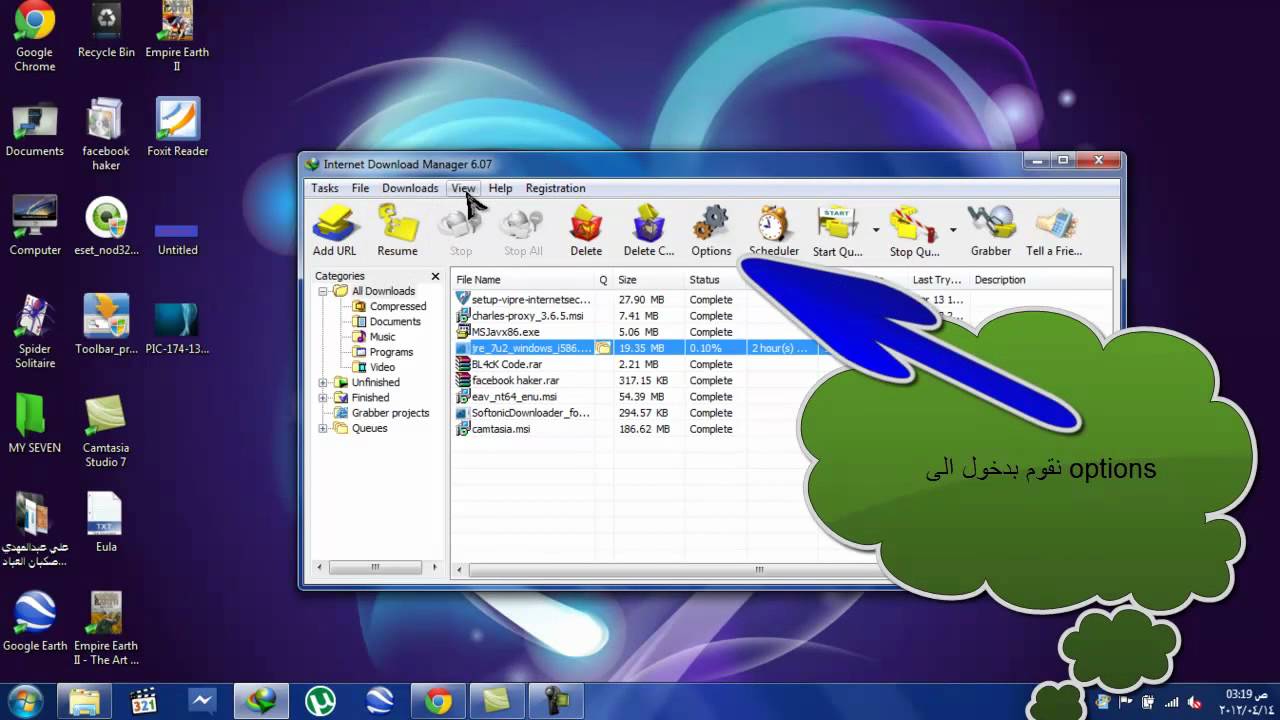
Task: Sort by the Description column header
Action: point(1040,280)
